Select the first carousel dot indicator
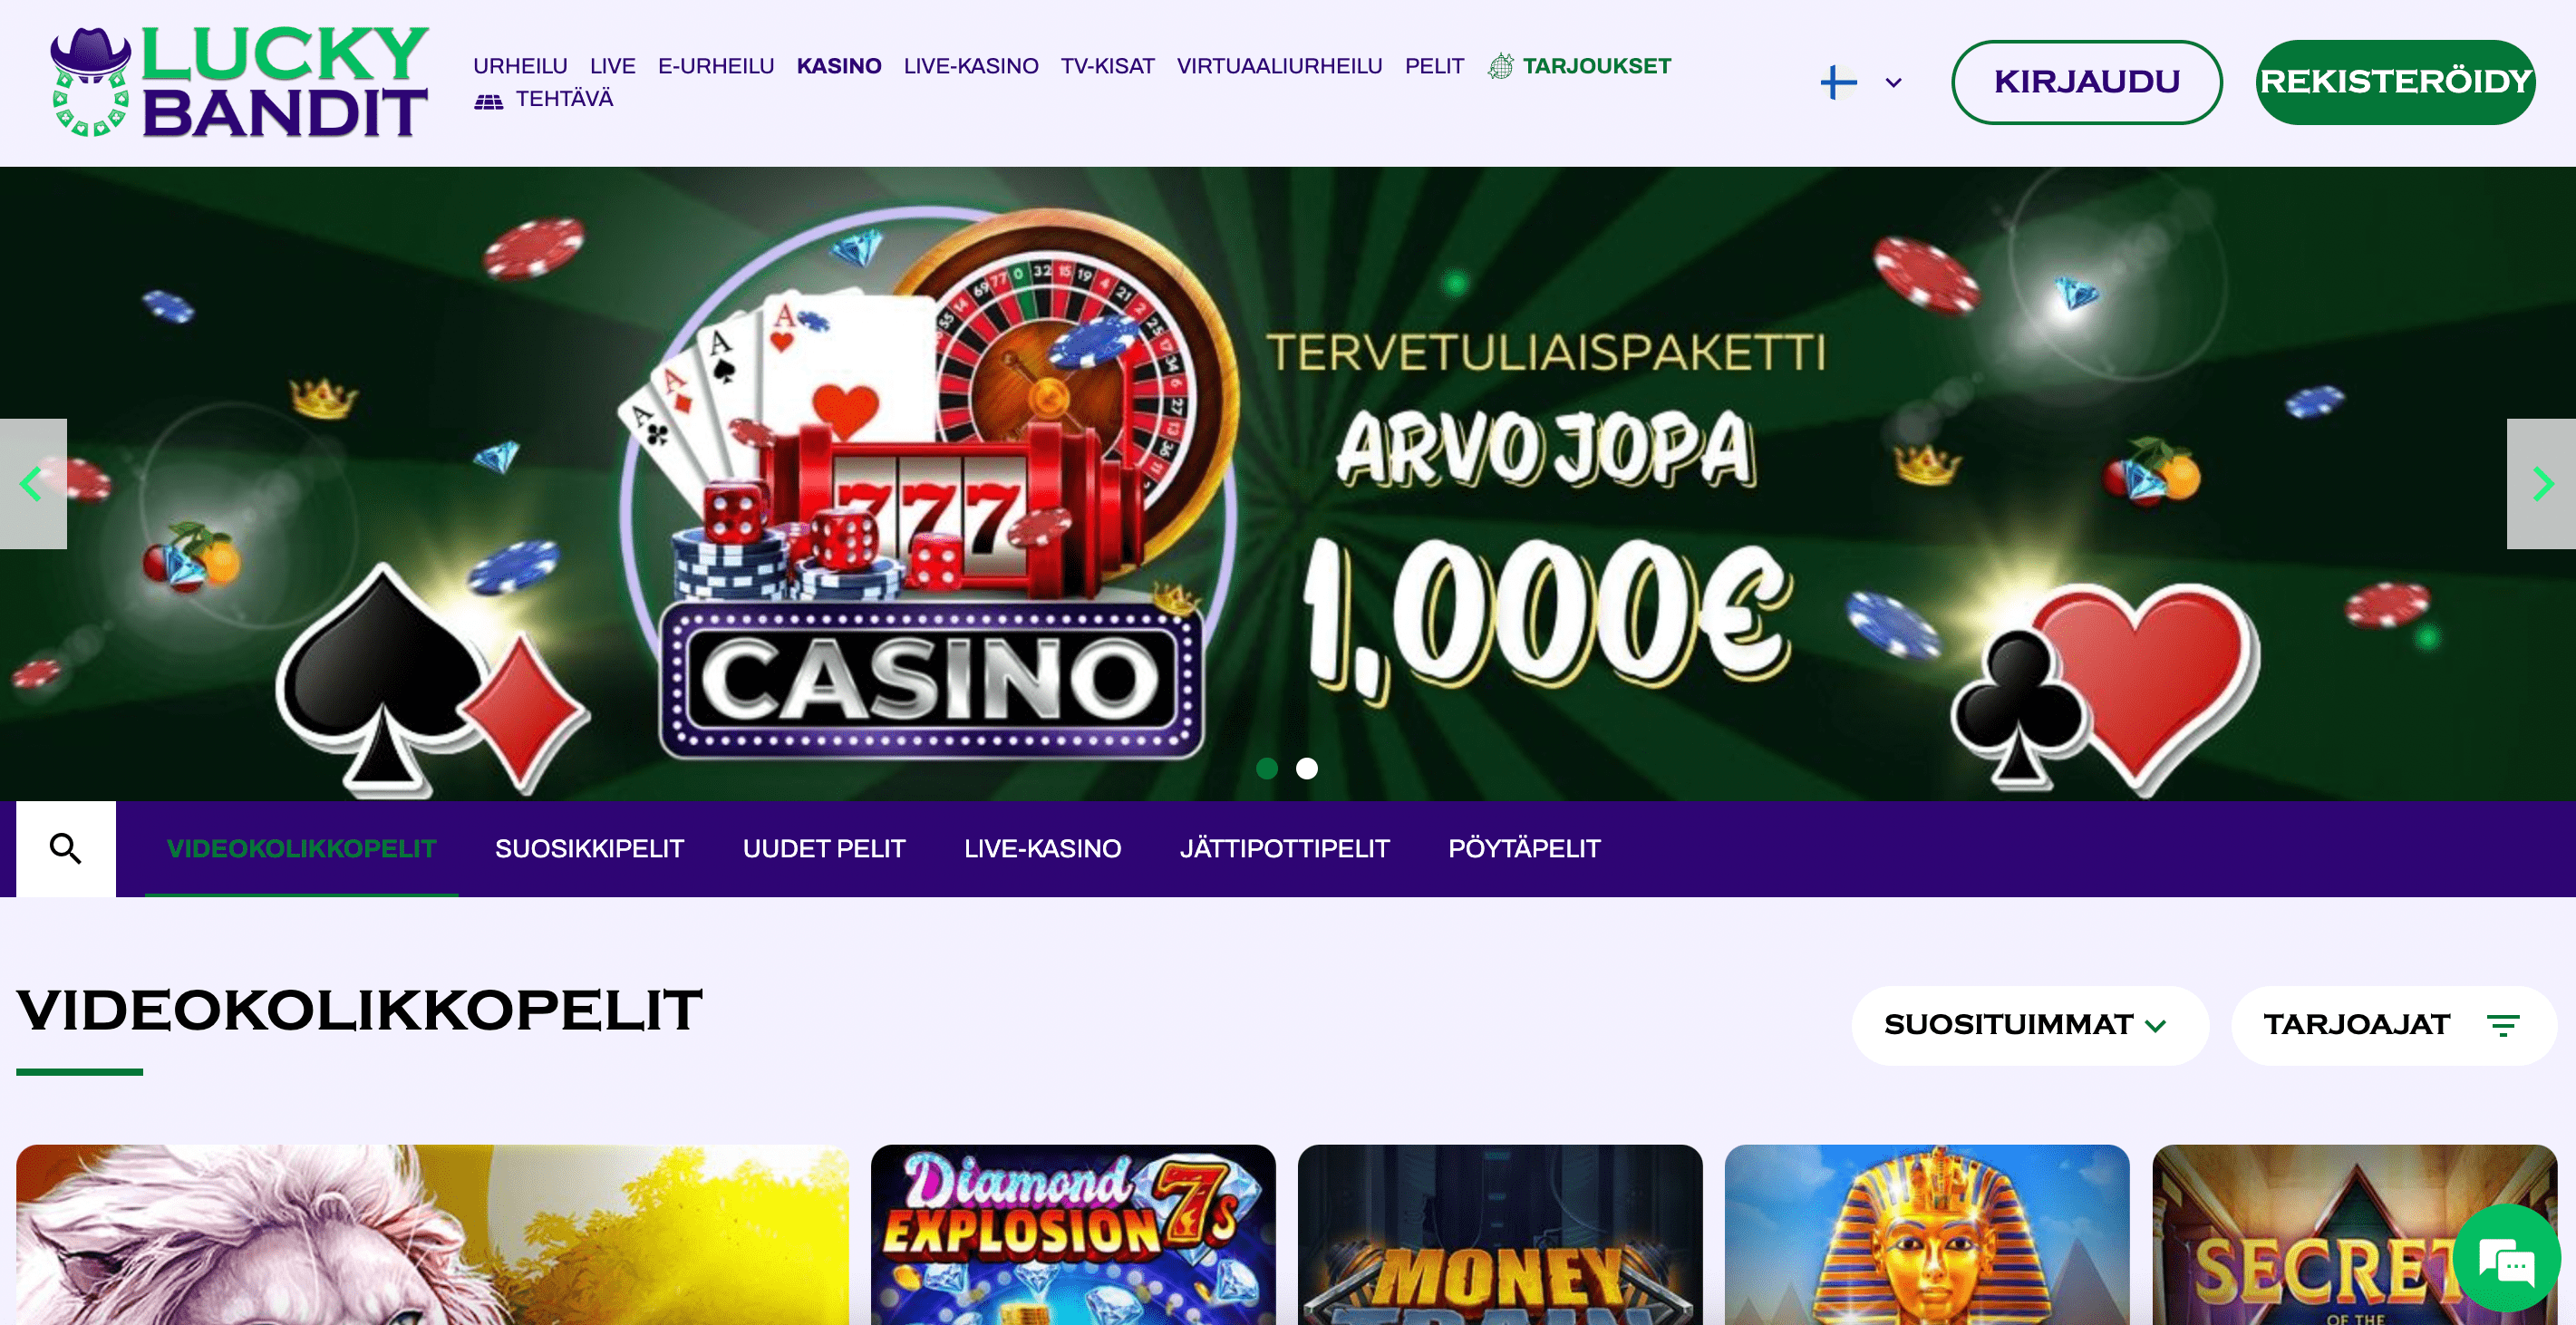2576x1325 pixels. [1266, 768]
